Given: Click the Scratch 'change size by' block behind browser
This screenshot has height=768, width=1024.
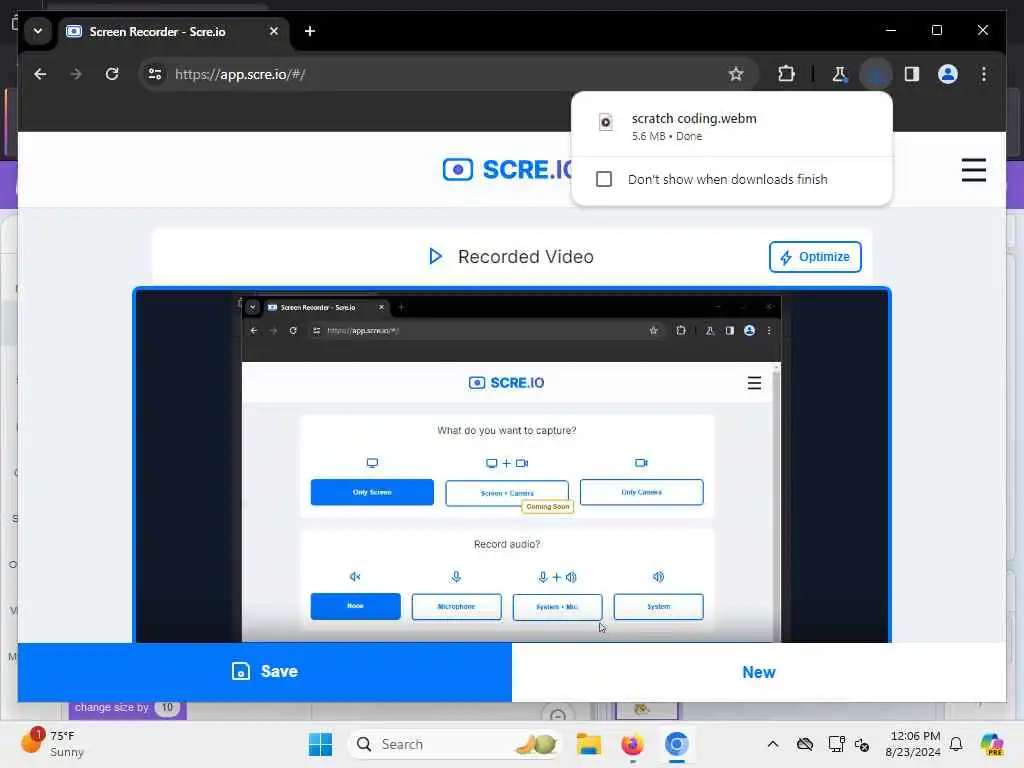Looking at the screenshot, I should tap(127, 709).
